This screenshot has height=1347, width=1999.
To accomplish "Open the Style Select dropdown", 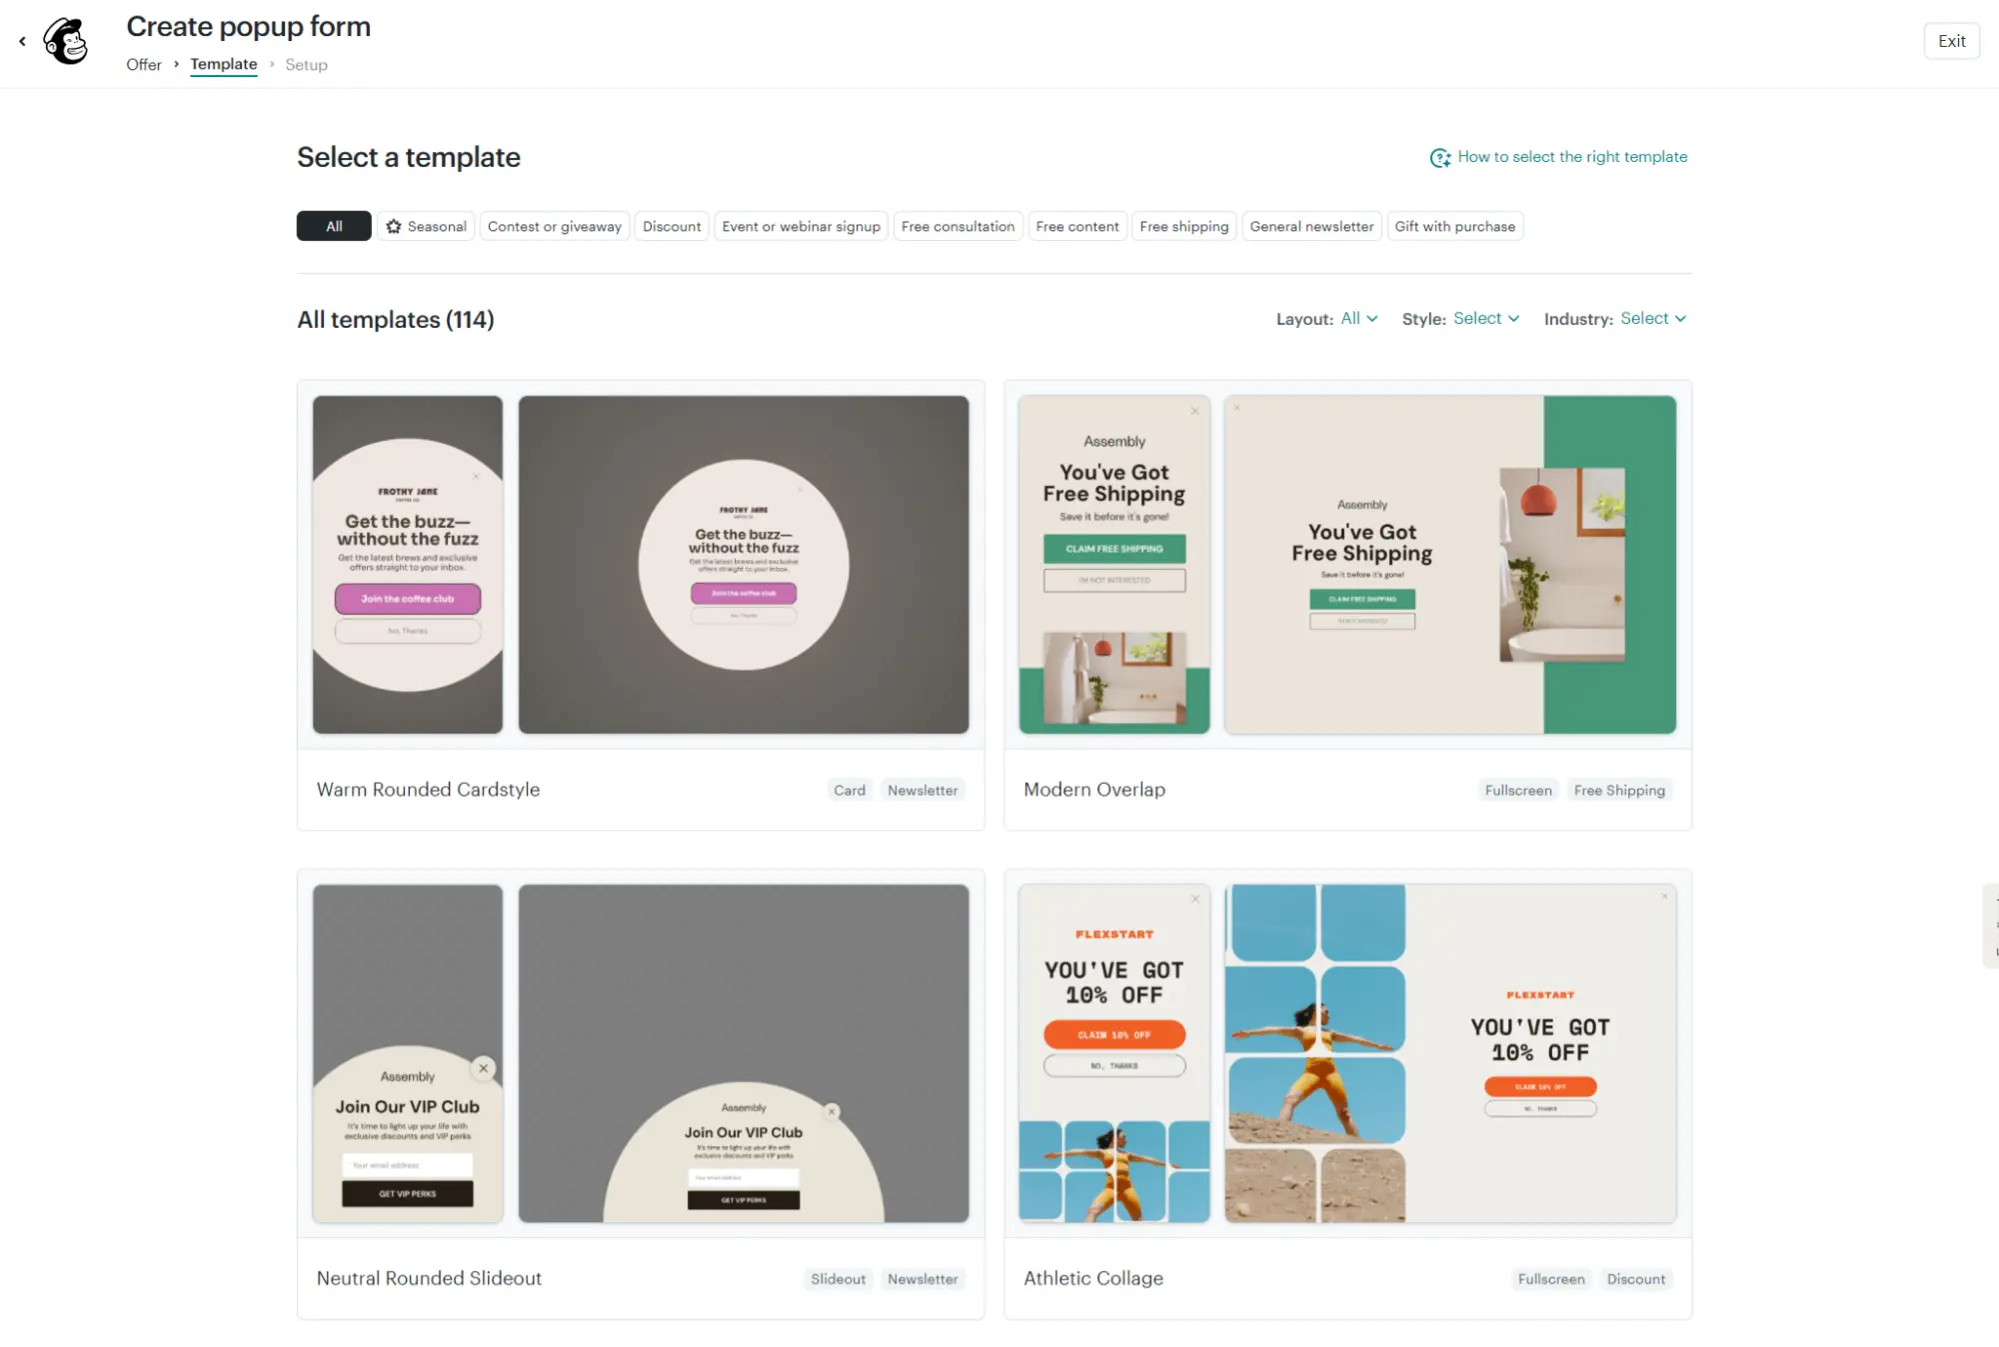I will (1486, 318).
